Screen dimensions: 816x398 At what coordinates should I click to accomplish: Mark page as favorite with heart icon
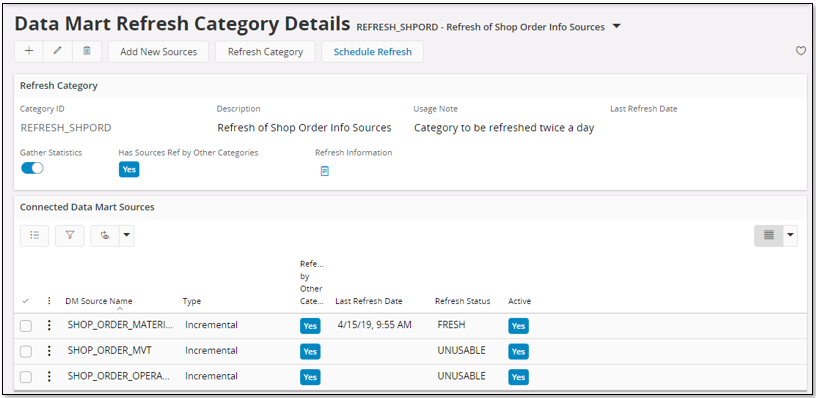click(x=801, y=51)
